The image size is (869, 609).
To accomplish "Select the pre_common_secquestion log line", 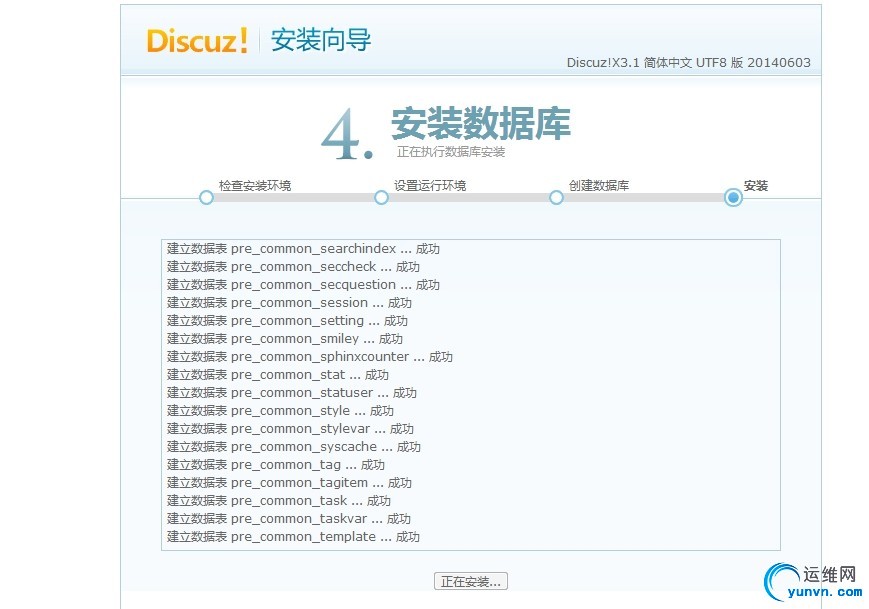I will tap(303, 285).
